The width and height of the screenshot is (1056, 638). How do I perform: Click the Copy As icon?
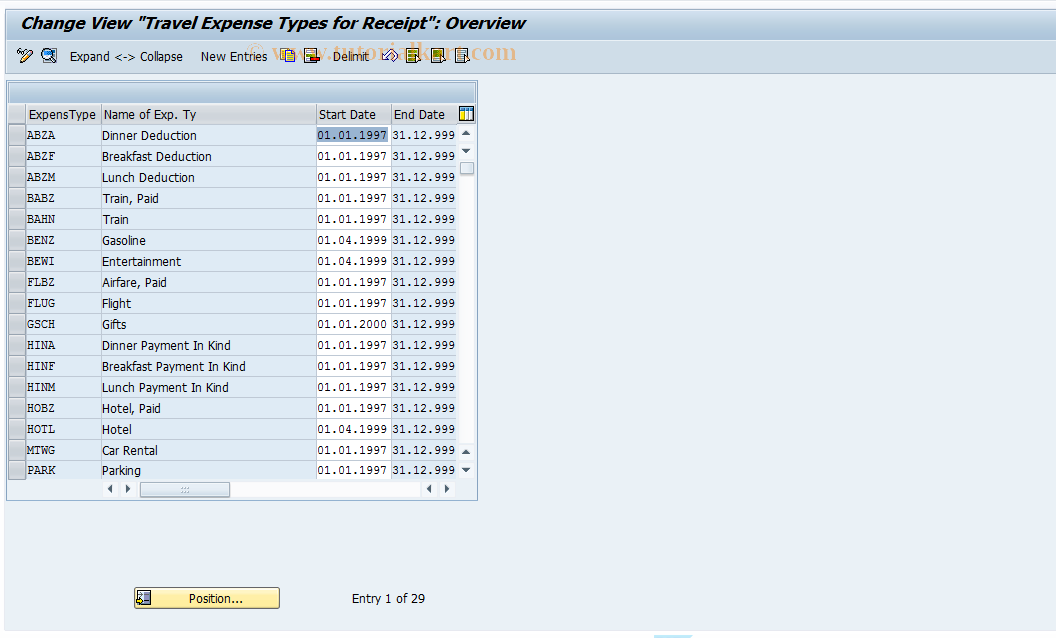point(288,56)
